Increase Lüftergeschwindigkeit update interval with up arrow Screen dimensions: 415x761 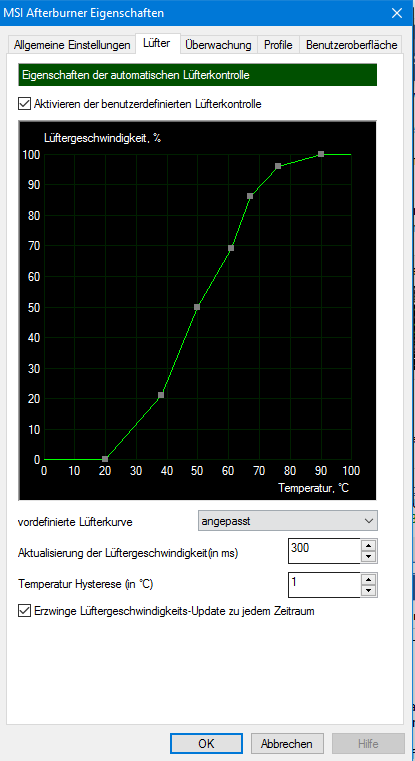[x=369, y=545]
